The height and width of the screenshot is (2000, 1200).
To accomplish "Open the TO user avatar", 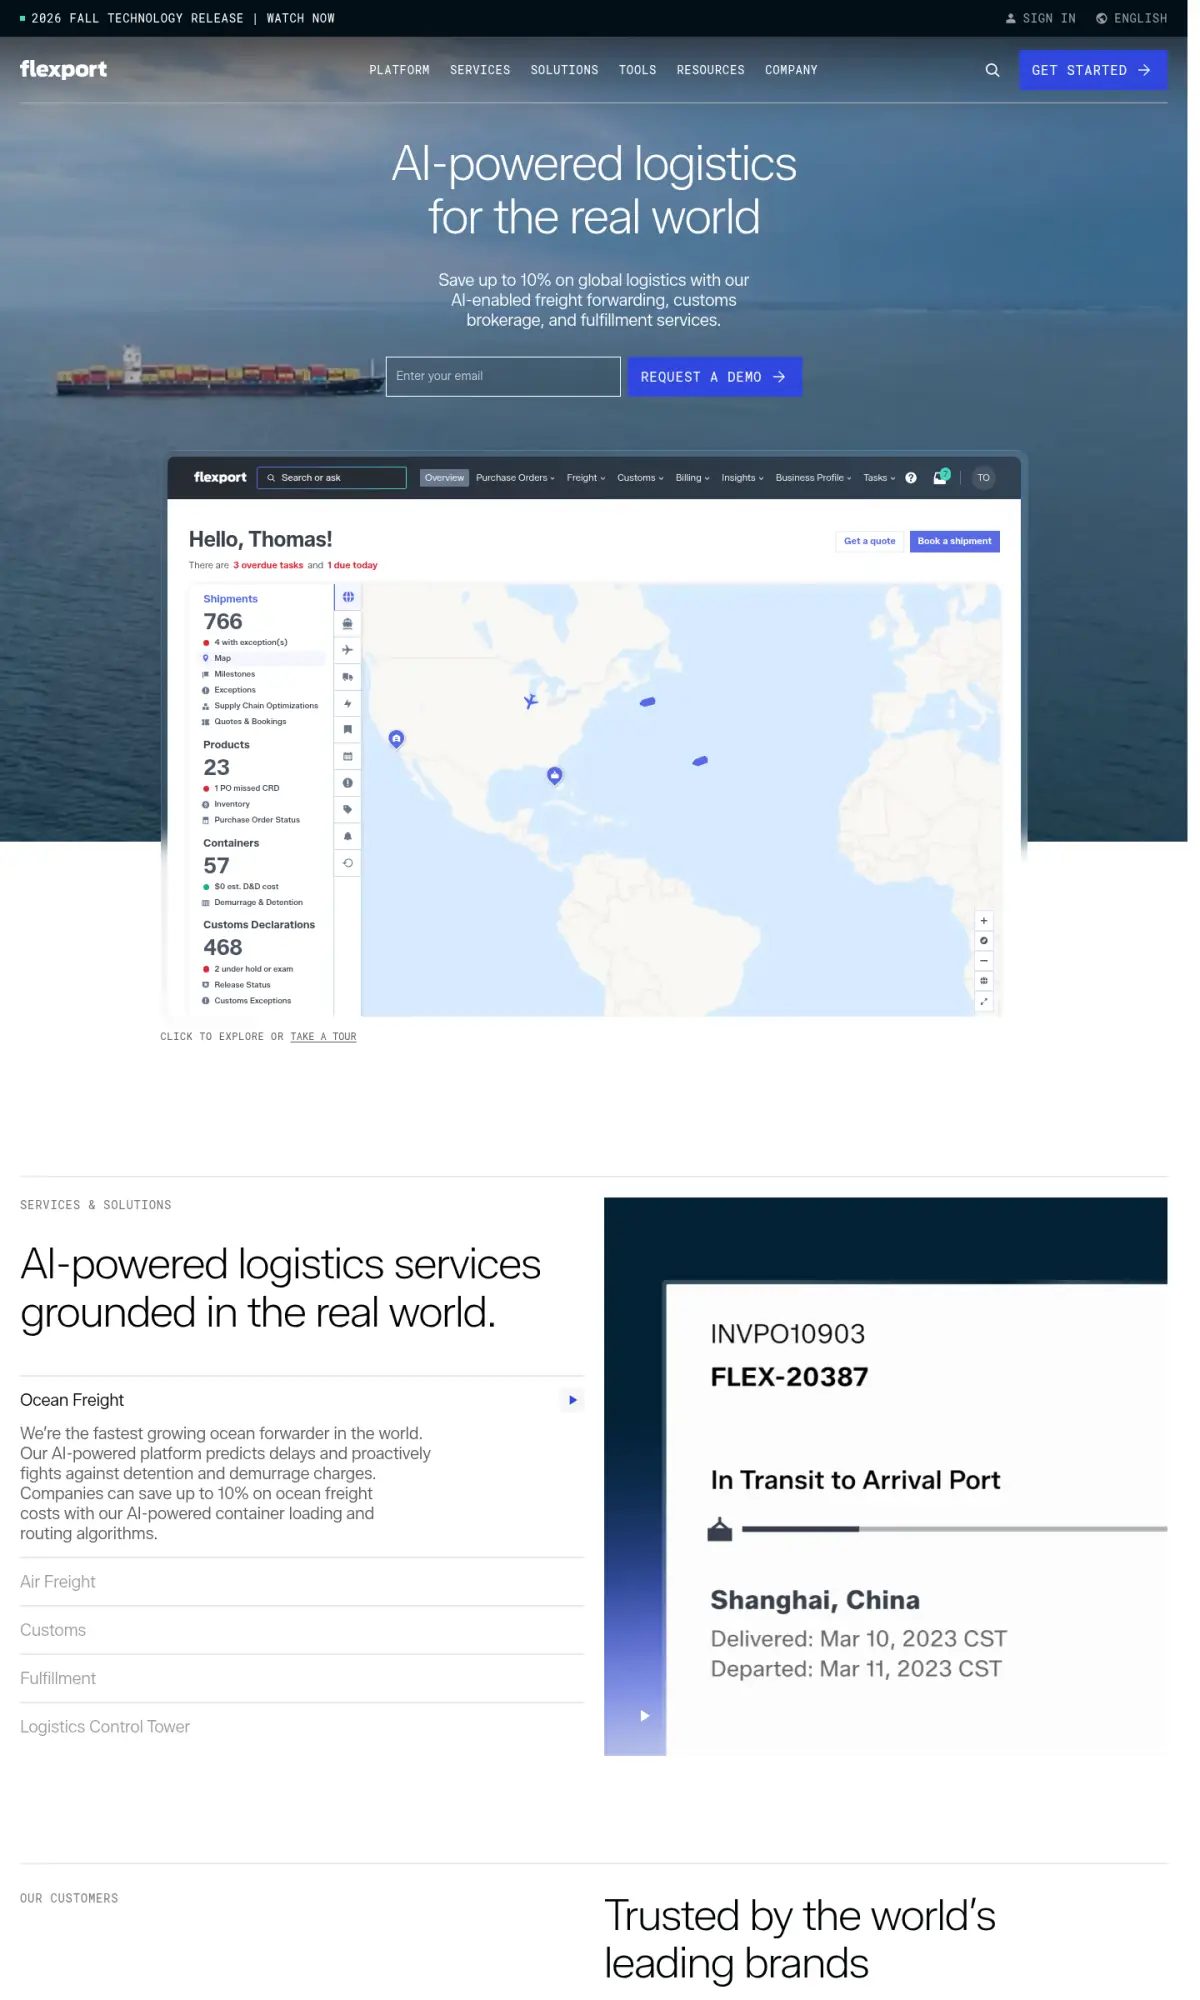I will (x=984, y=478).
